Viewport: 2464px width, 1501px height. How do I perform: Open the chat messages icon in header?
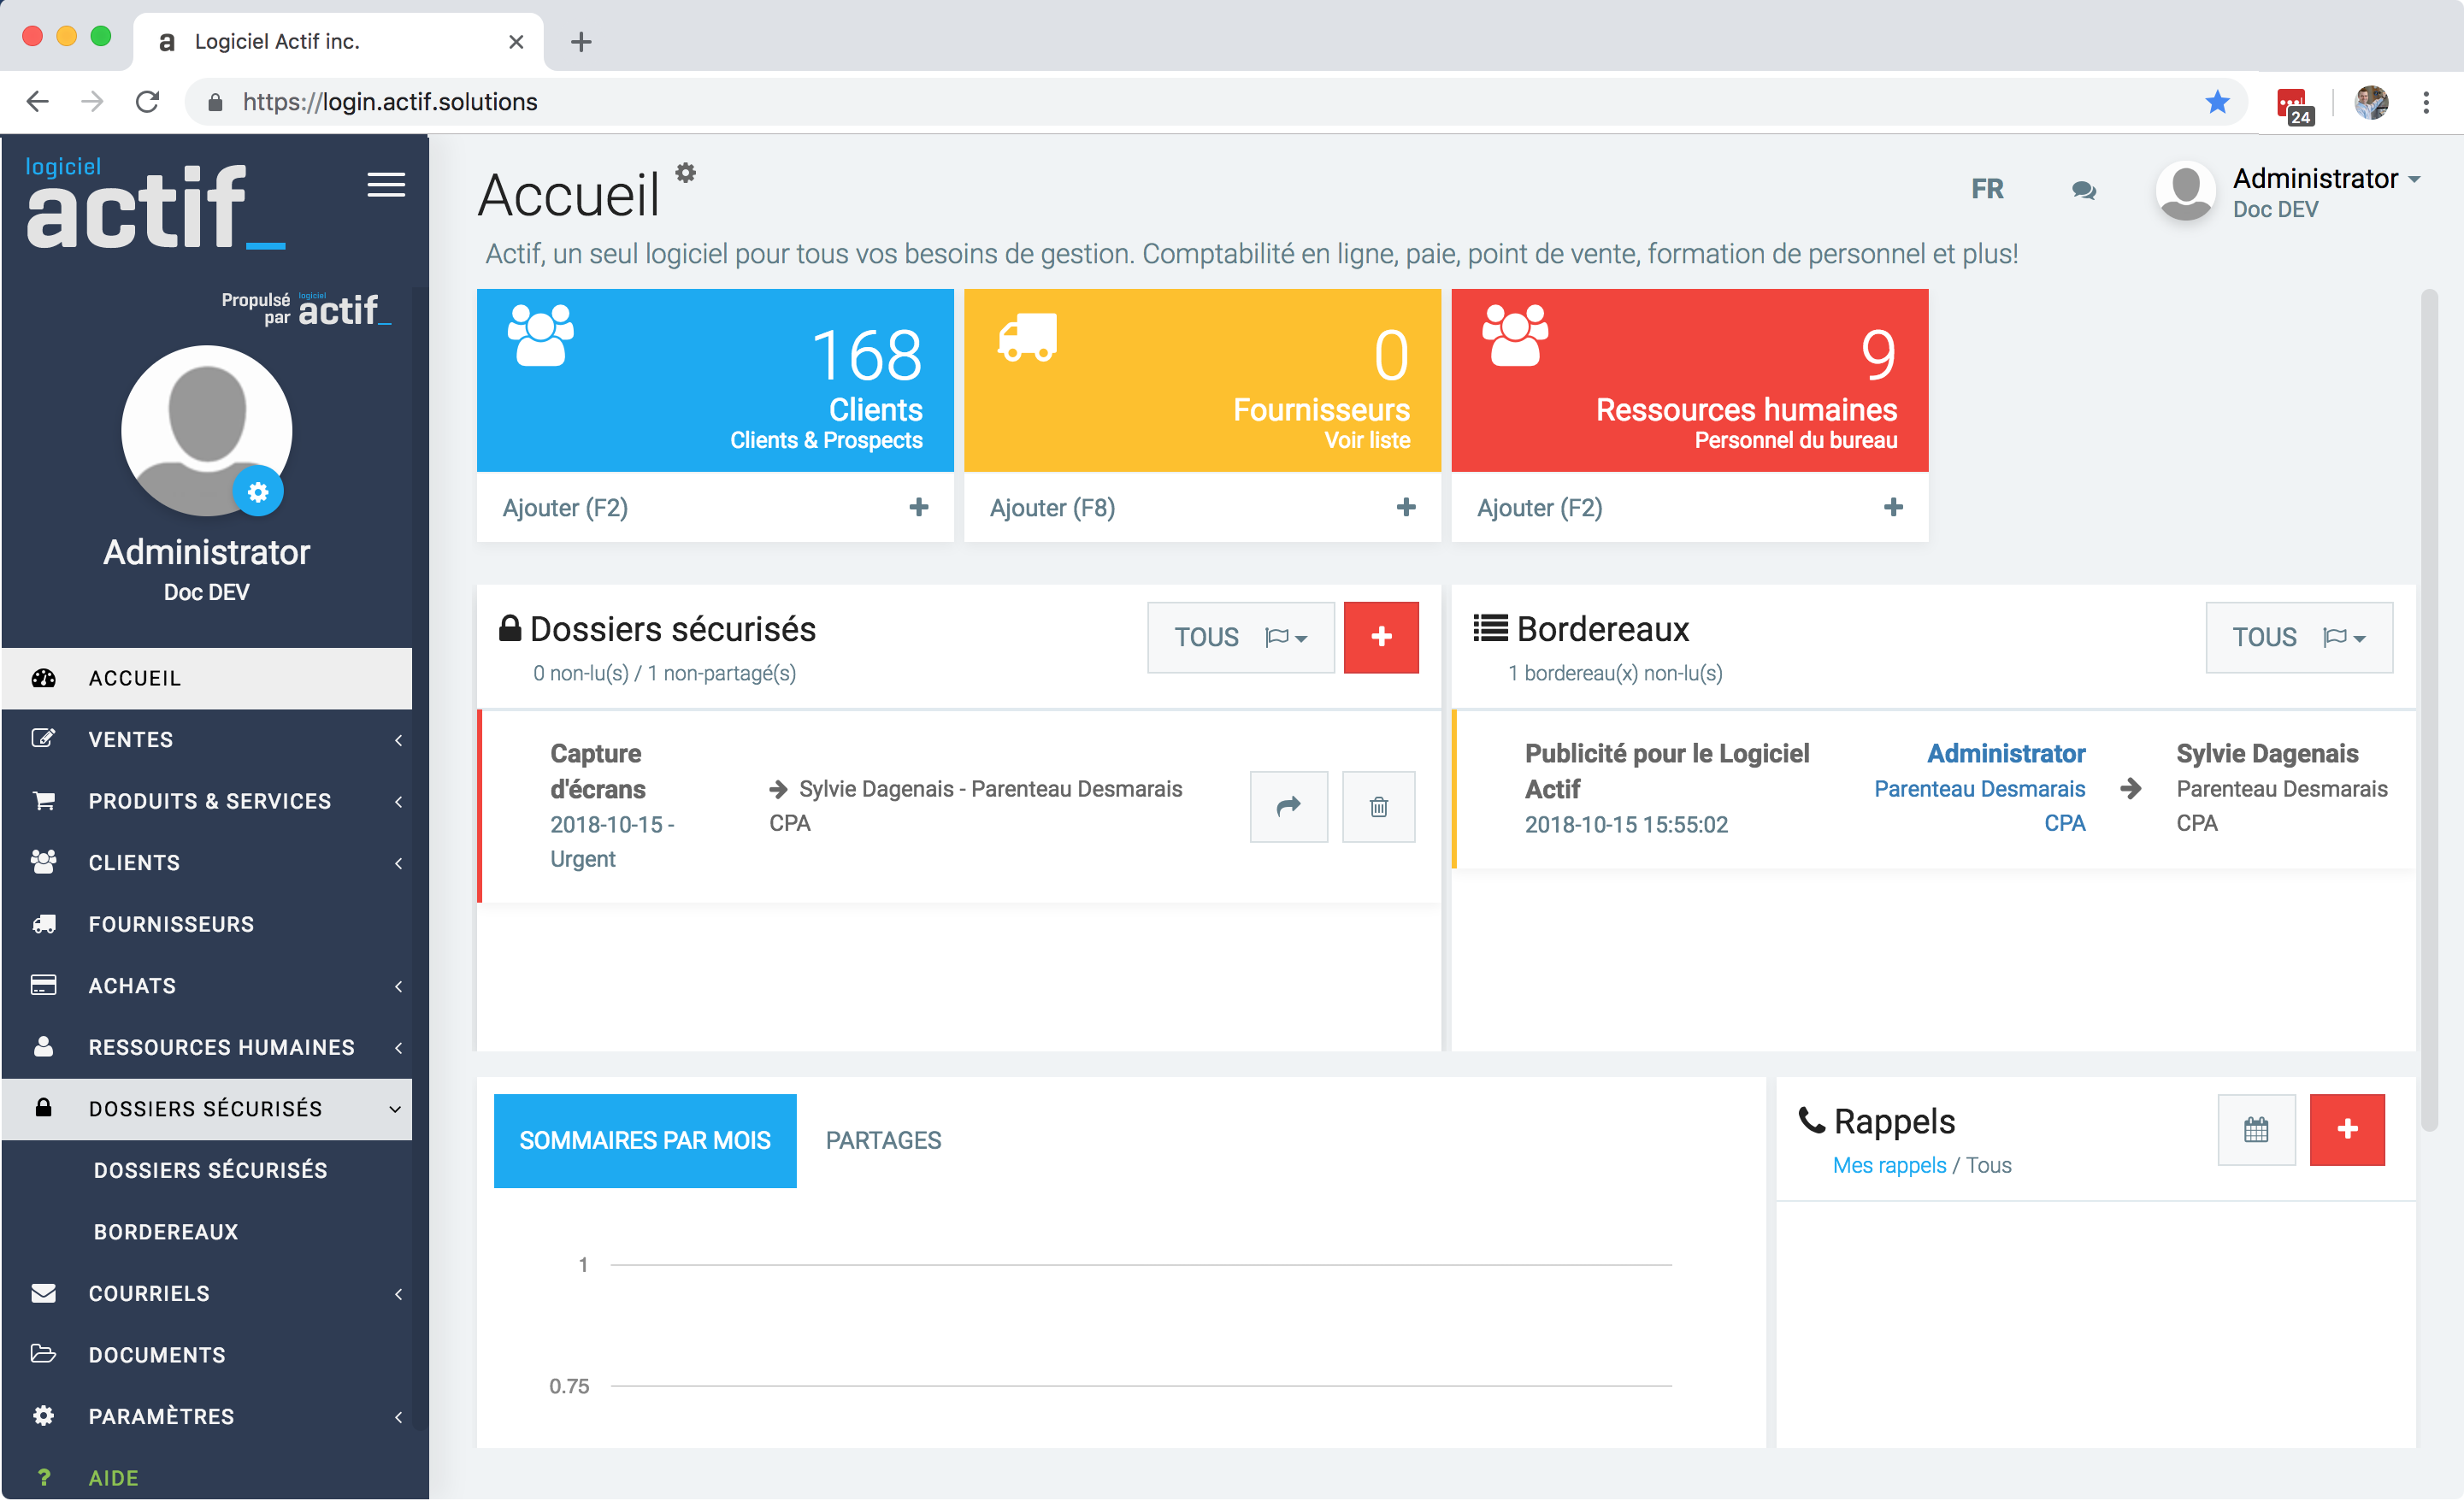(x=2083, y=190)
